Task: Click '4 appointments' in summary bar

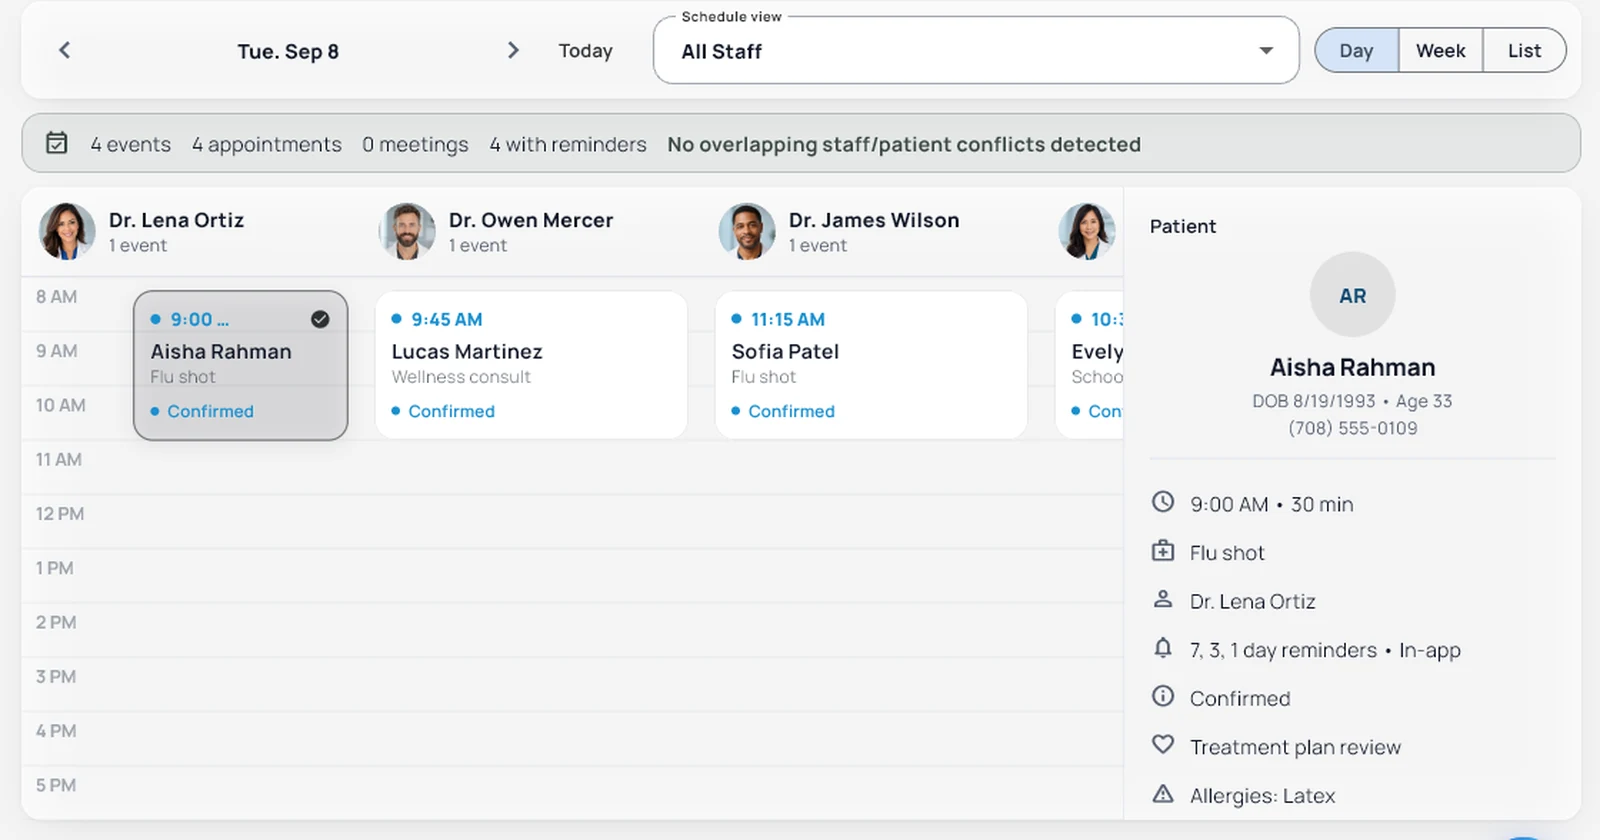Action: tap(267, 144)
